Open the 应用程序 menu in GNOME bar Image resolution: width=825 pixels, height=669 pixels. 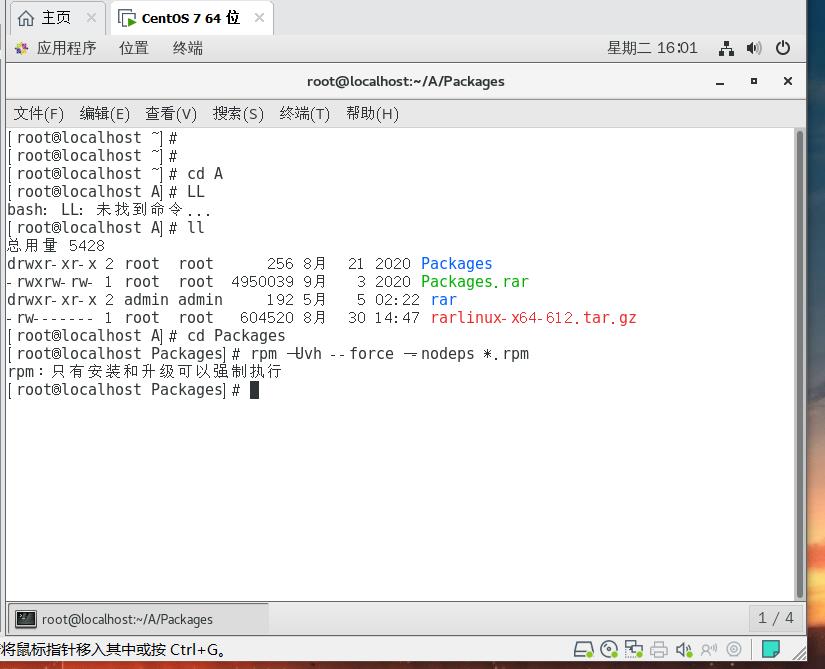point(66,48)
